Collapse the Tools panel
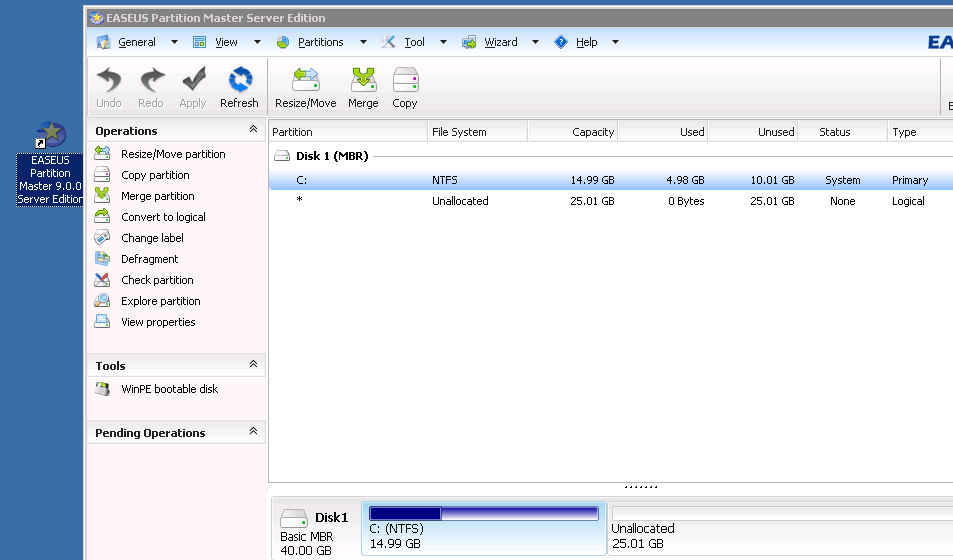 [253, 365]
